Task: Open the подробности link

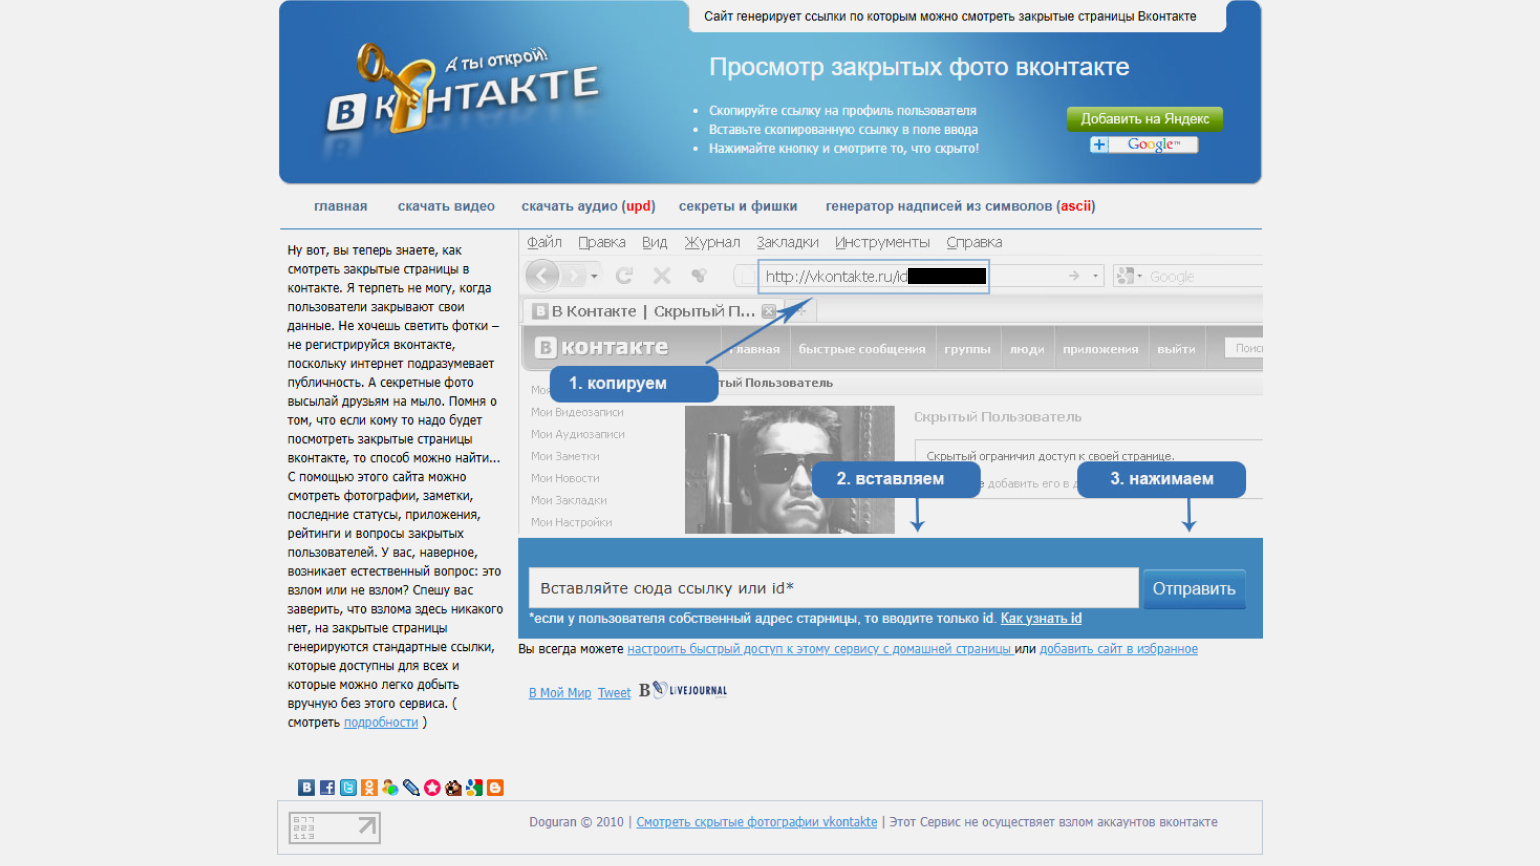Action: pyautogui.click(x=381, y=723)
